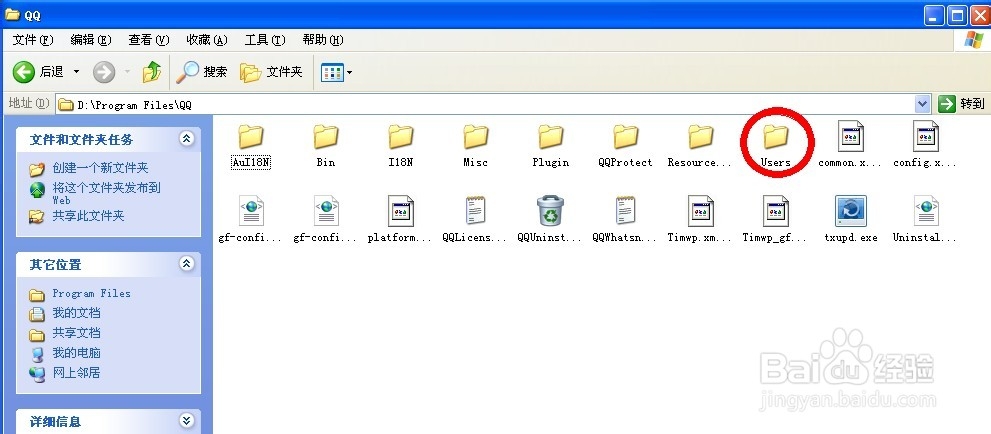Screen dimensions: 991x434
Task: Select the QQWhatsn... text file
Action: [625, 220]
